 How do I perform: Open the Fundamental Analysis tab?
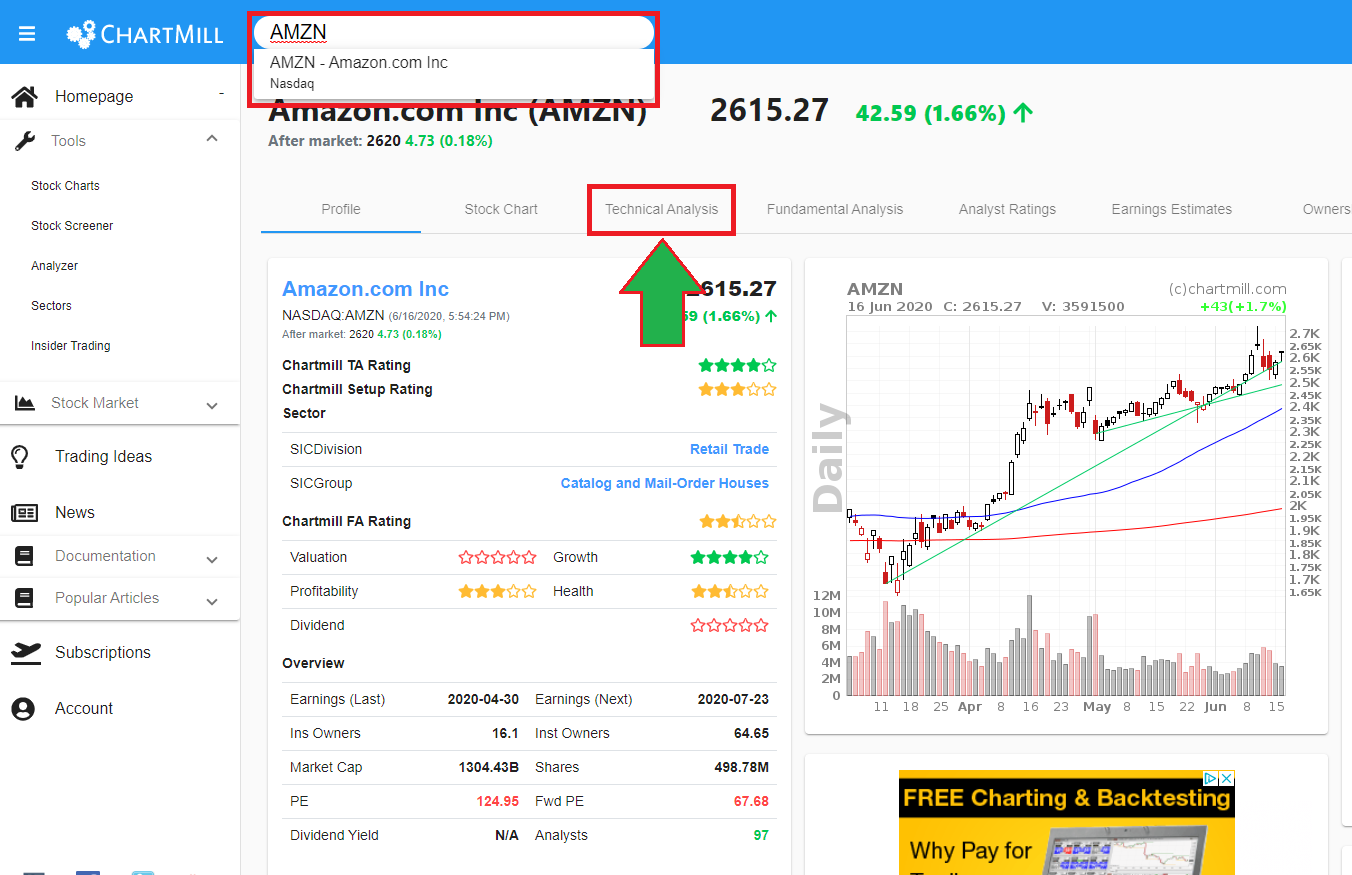[835, 209]
